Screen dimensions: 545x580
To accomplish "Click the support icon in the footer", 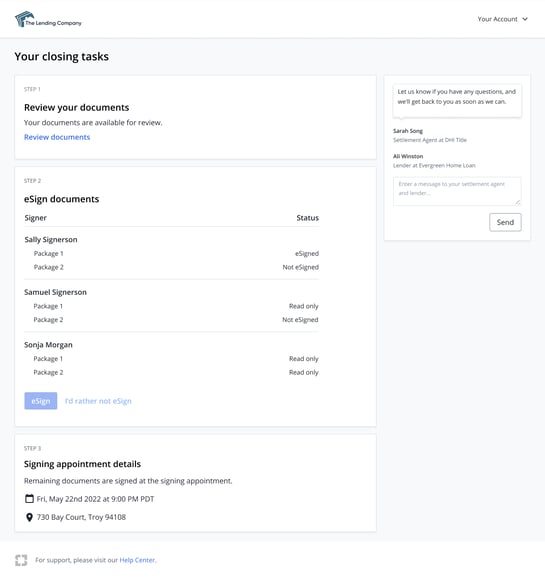I will [x=21, y=560].
